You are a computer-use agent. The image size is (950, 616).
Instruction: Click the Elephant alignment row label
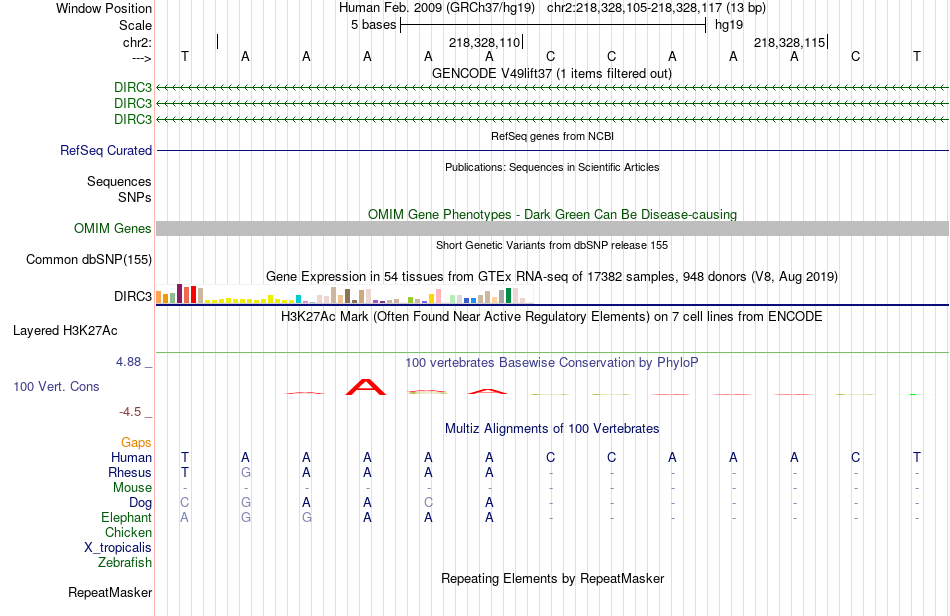coord(127,517)
